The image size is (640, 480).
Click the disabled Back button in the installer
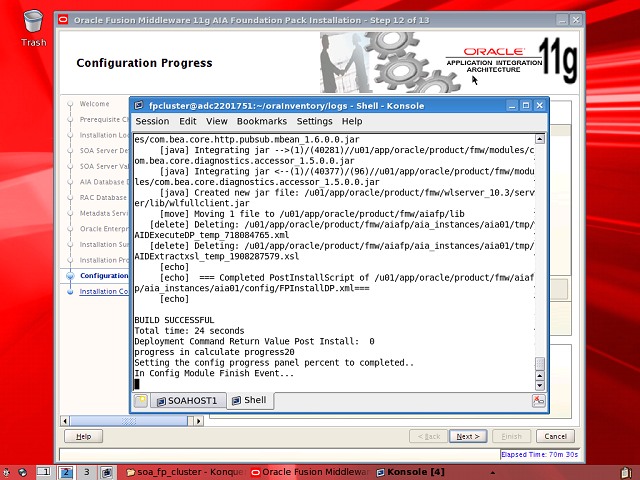(x=429, y=436)
